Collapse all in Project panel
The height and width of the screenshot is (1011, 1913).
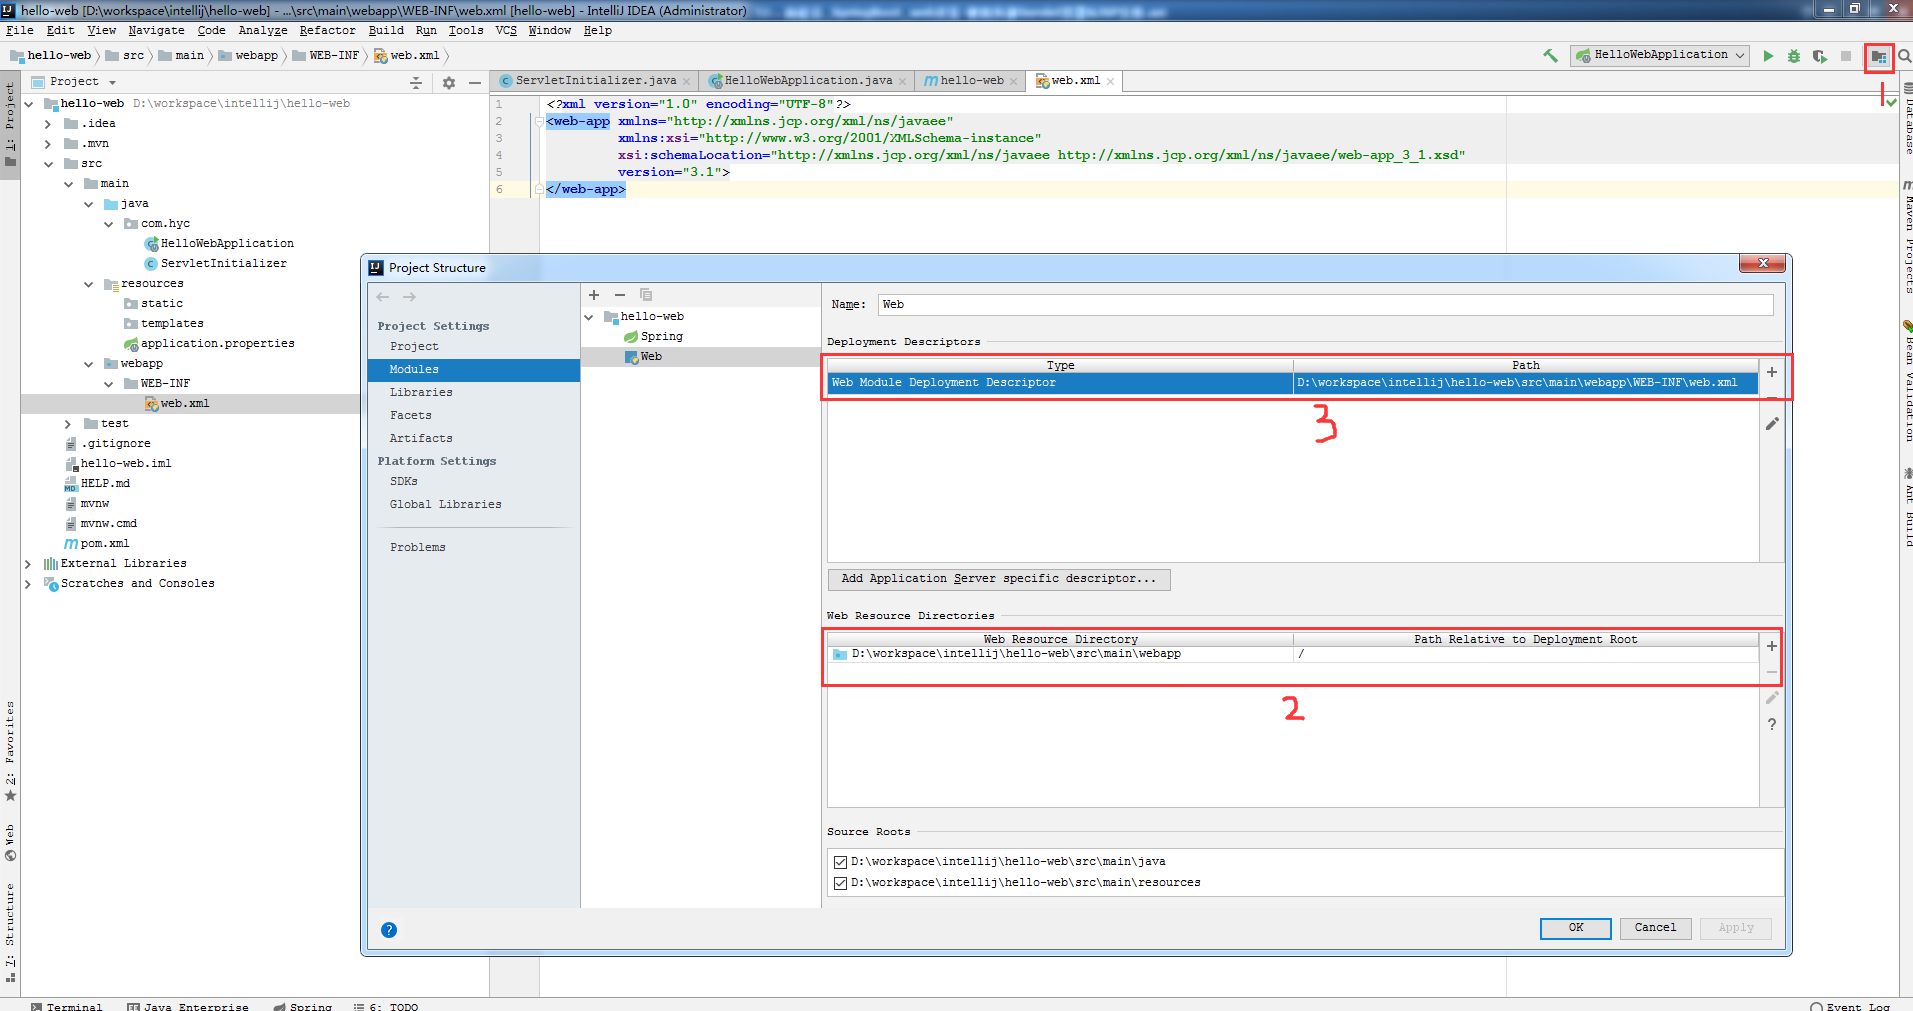point(416,83)
